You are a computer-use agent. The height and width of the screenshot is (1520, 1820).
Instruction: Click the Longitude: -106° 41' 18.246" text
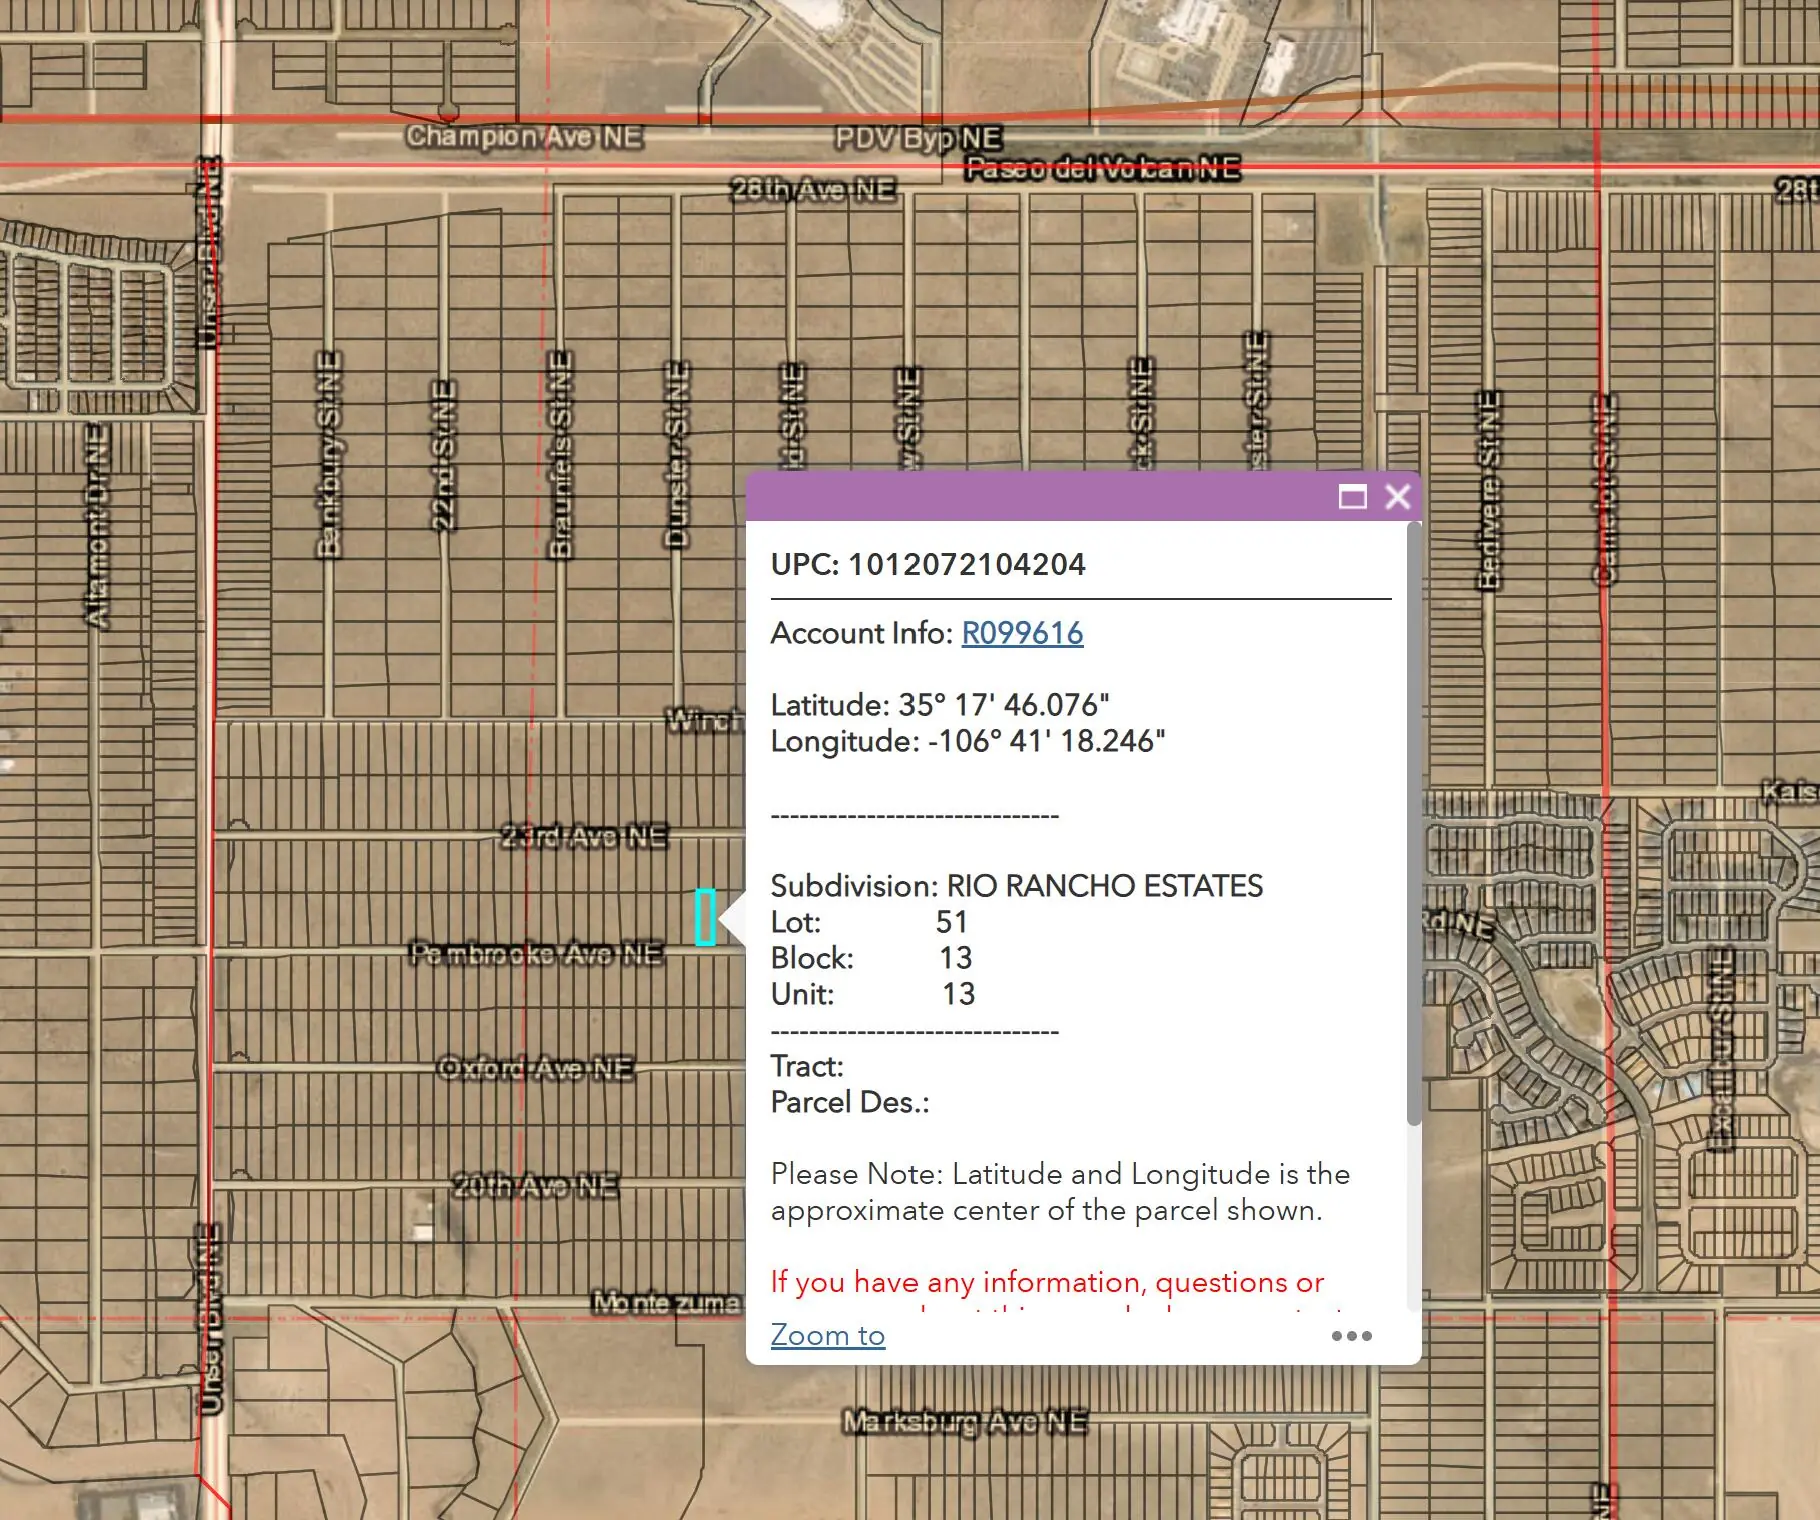click(x=968, y=741)
